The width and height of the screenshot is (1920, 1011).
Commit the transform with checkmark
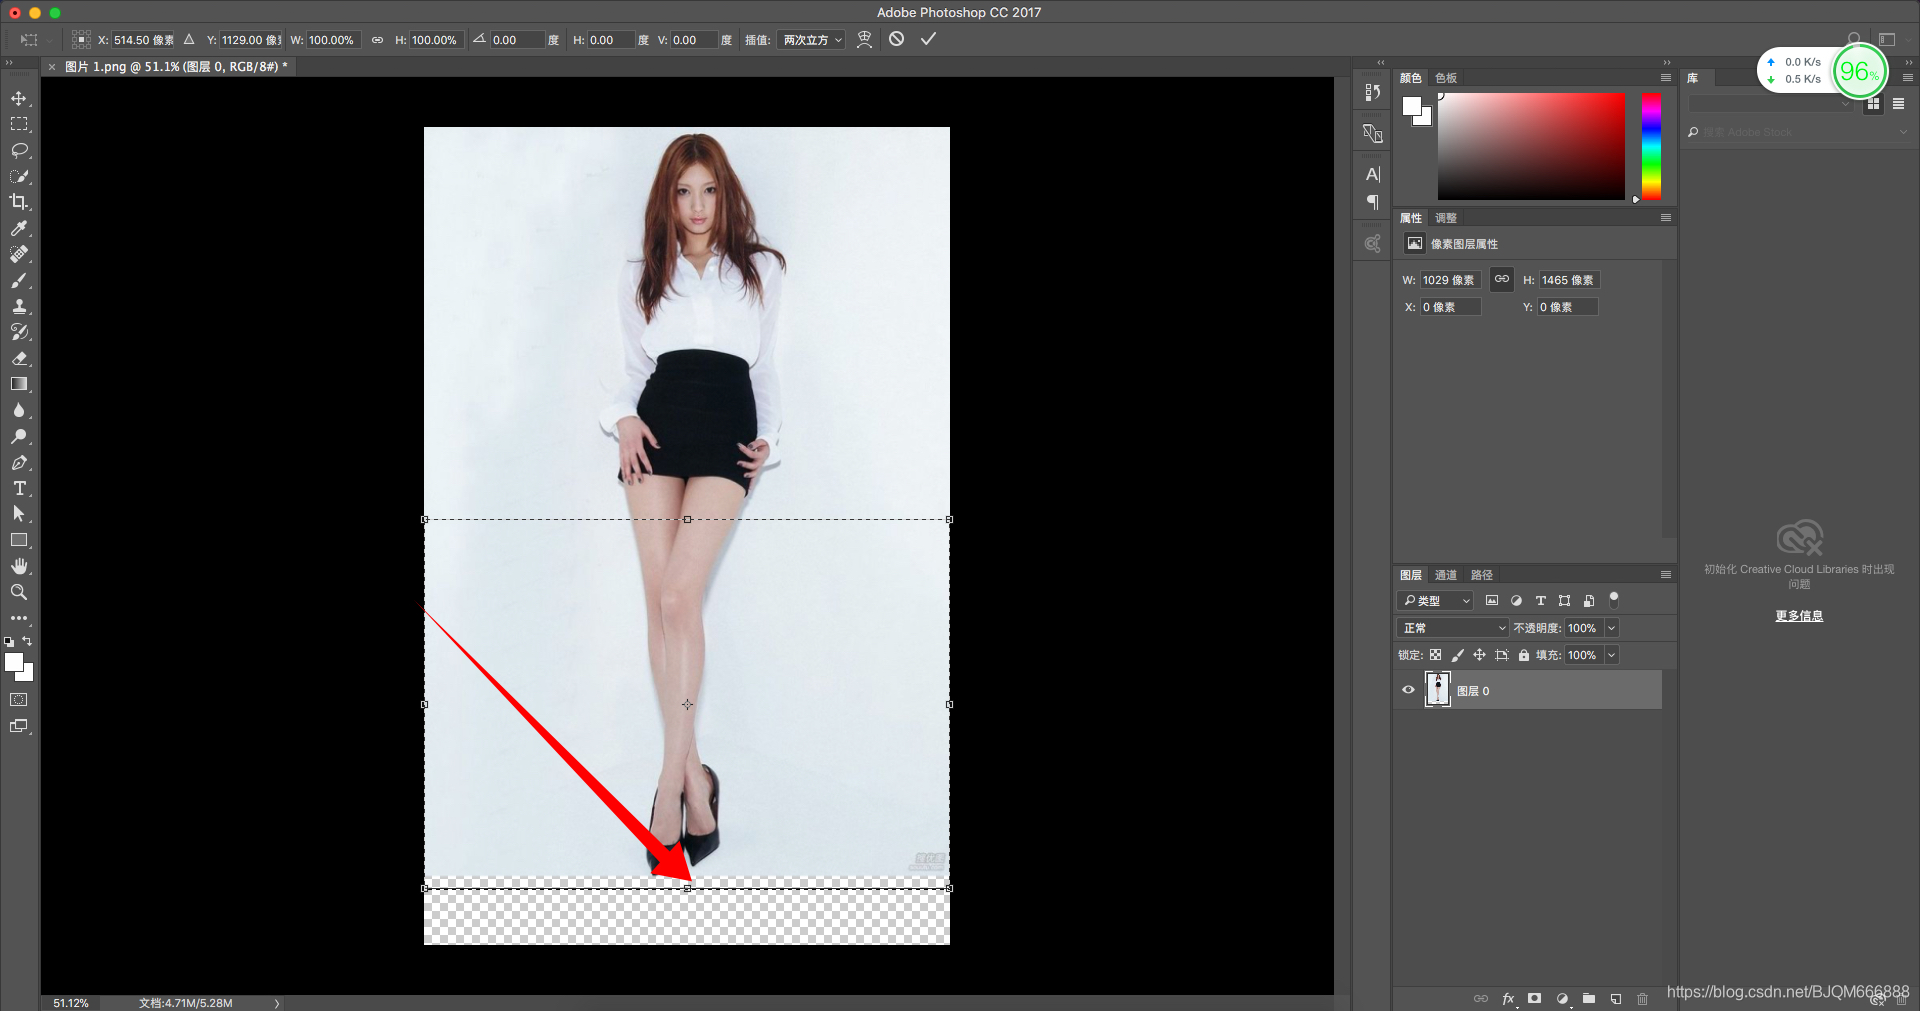pos(929,39)
